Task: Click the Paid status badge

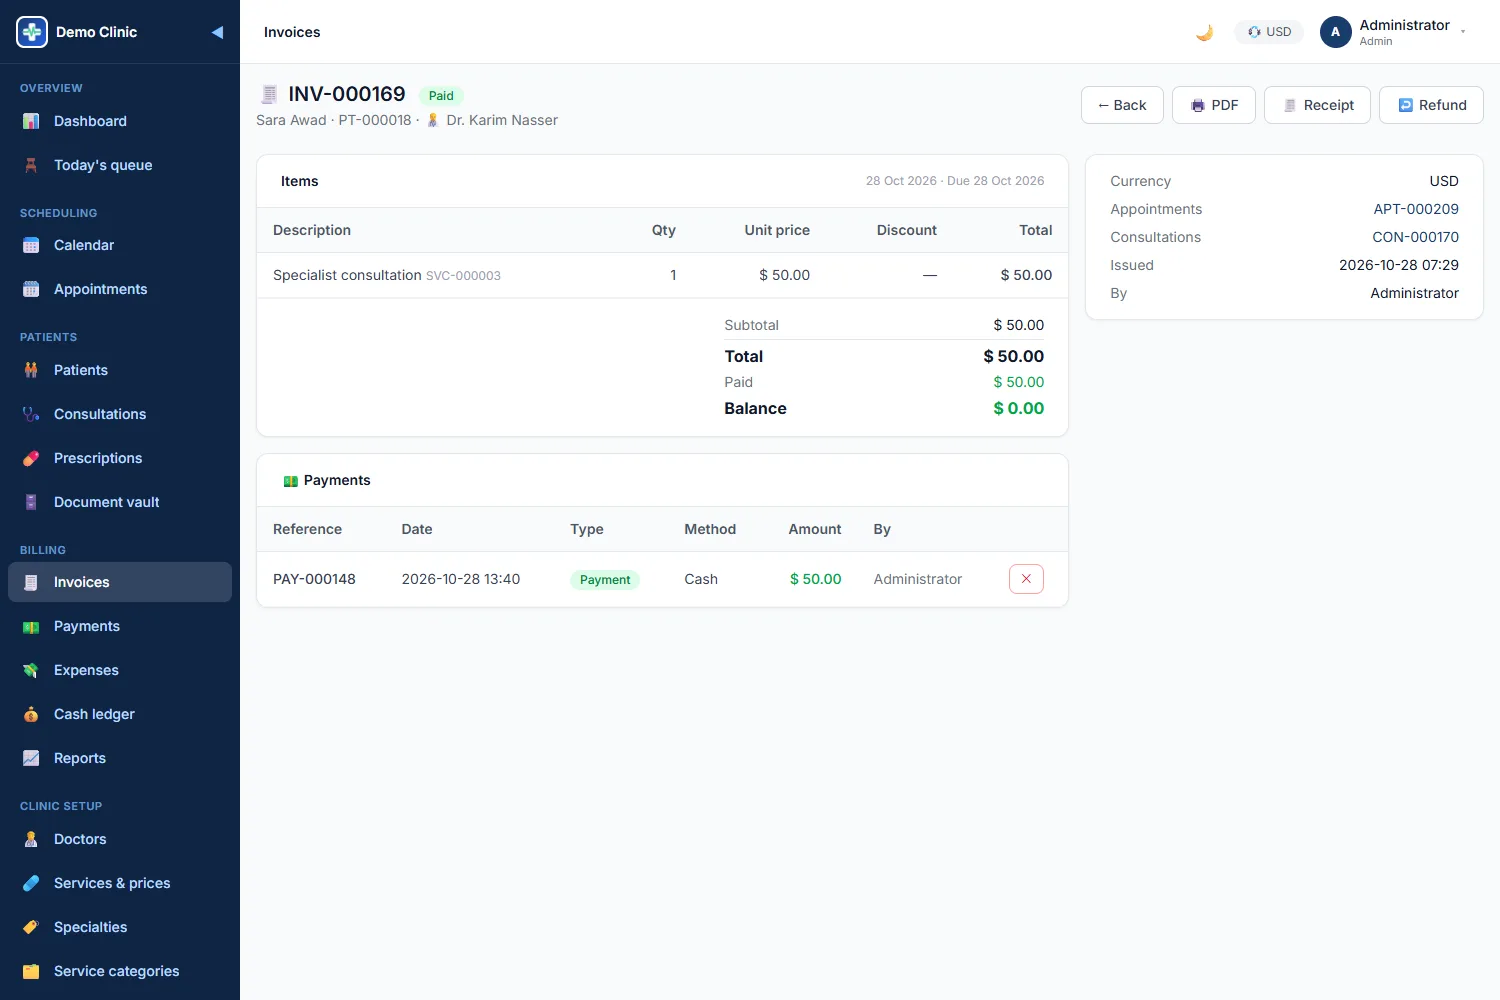Action: 441,96
